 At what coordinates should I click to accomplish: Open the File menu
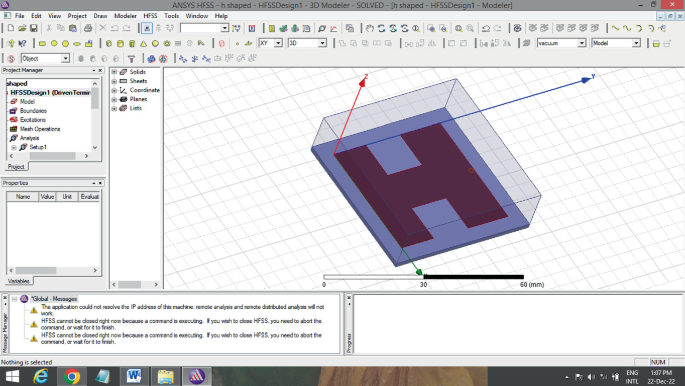click(20, 16)
